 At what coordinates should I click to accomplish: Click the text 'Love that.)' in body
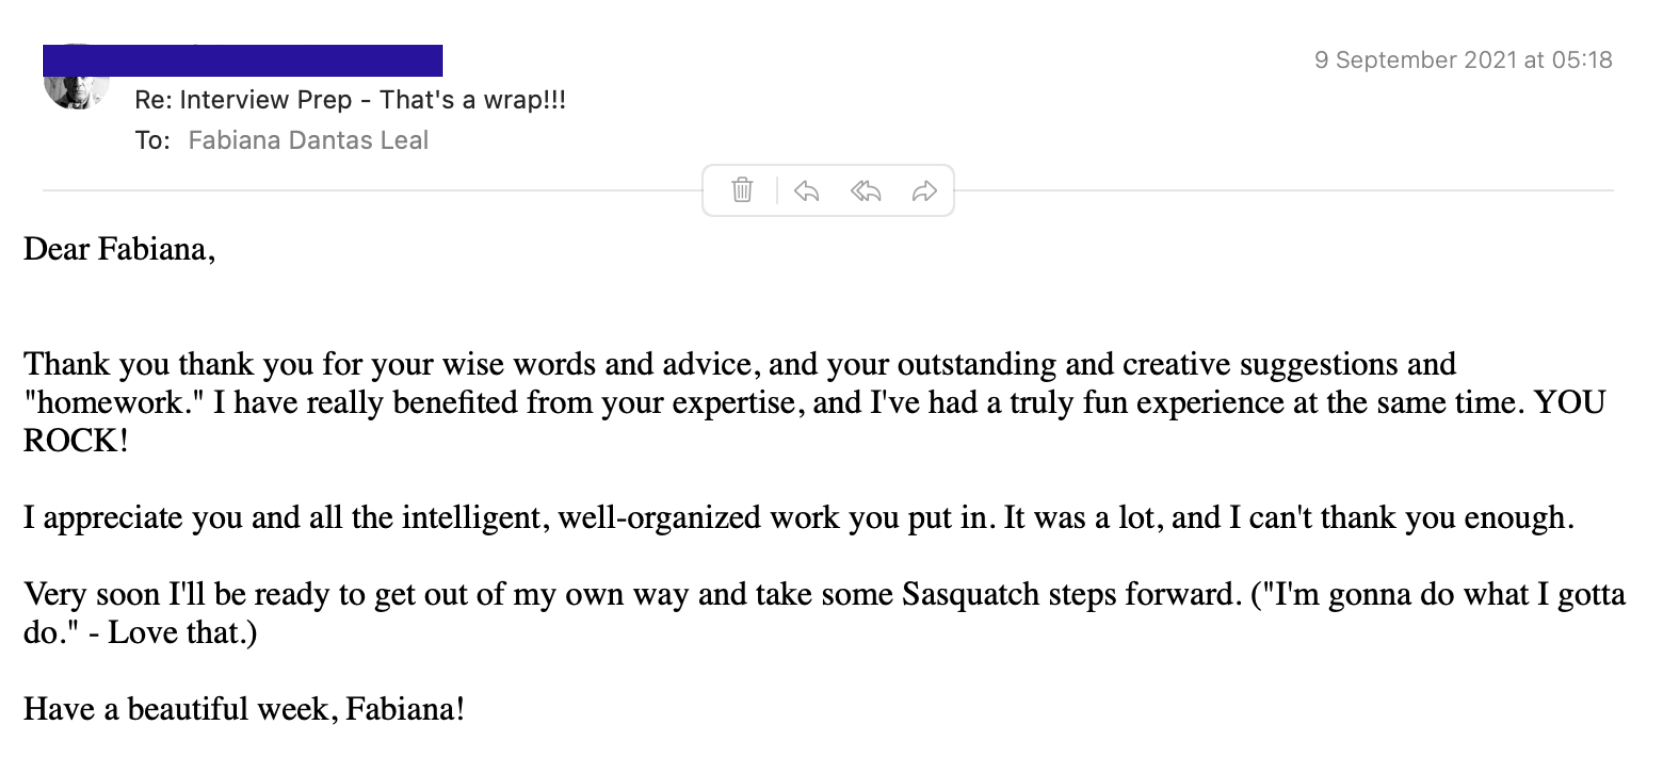point(182,633)
